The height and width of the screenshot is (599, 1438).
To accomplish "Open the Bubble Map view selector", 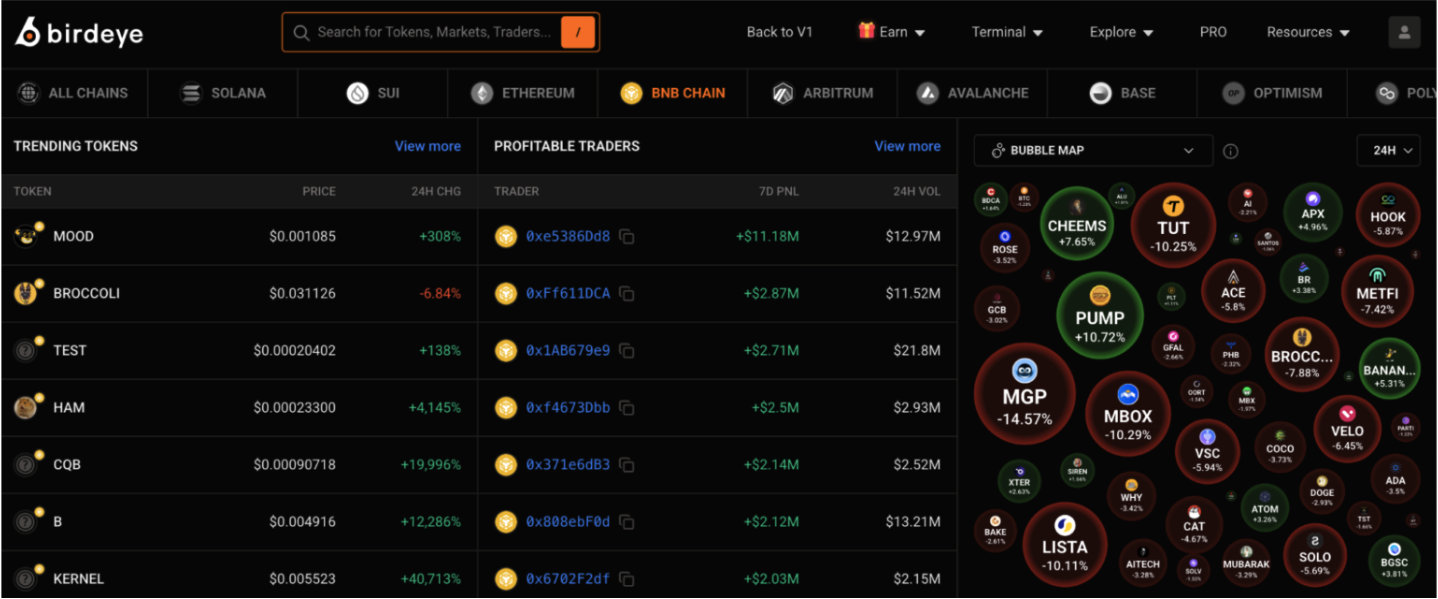I will click(1093, 151).
